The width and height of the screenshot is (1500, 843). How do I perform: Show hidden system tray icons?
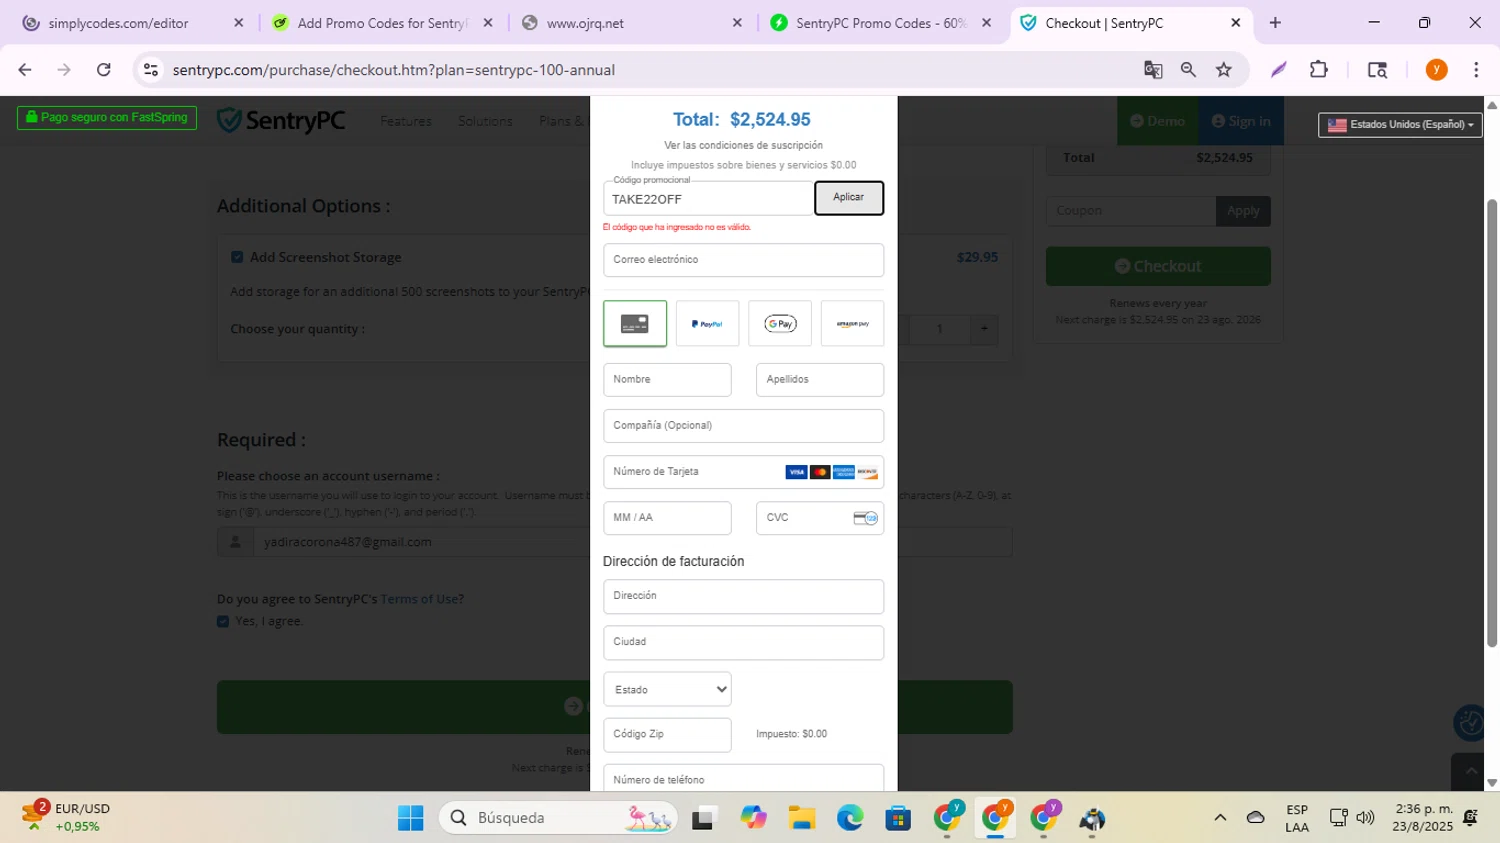(x=1220, y=818)
